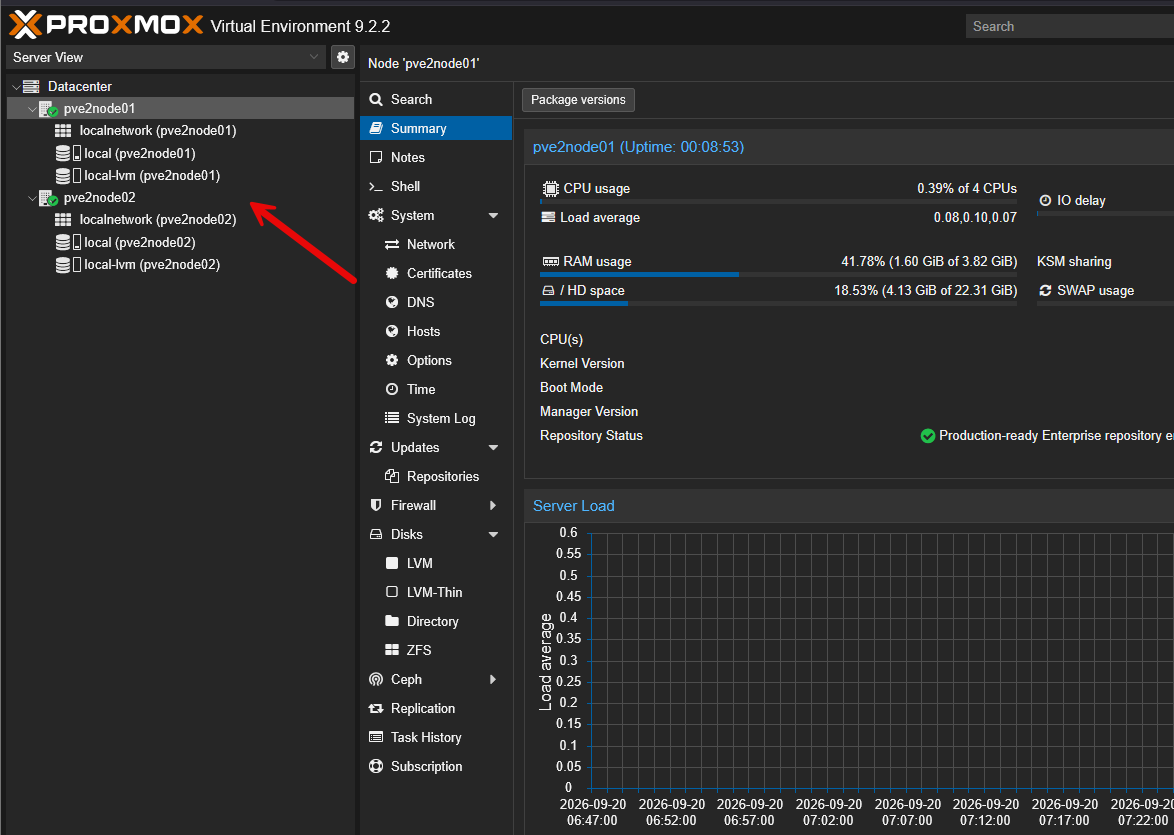This screenshot has height=835, width=1174.
Task: Click the Firewall shield icon
Action: click(x=376, y=505)
